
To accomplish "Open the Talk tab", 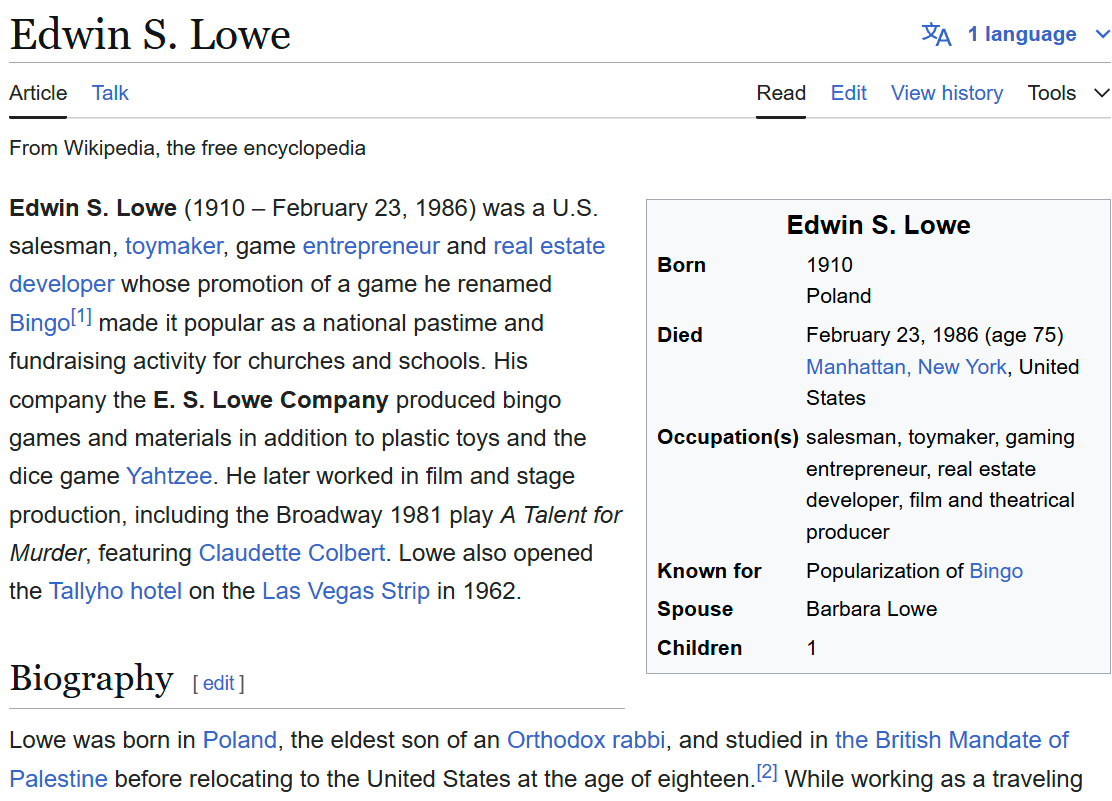I will [x=110, y=93].
